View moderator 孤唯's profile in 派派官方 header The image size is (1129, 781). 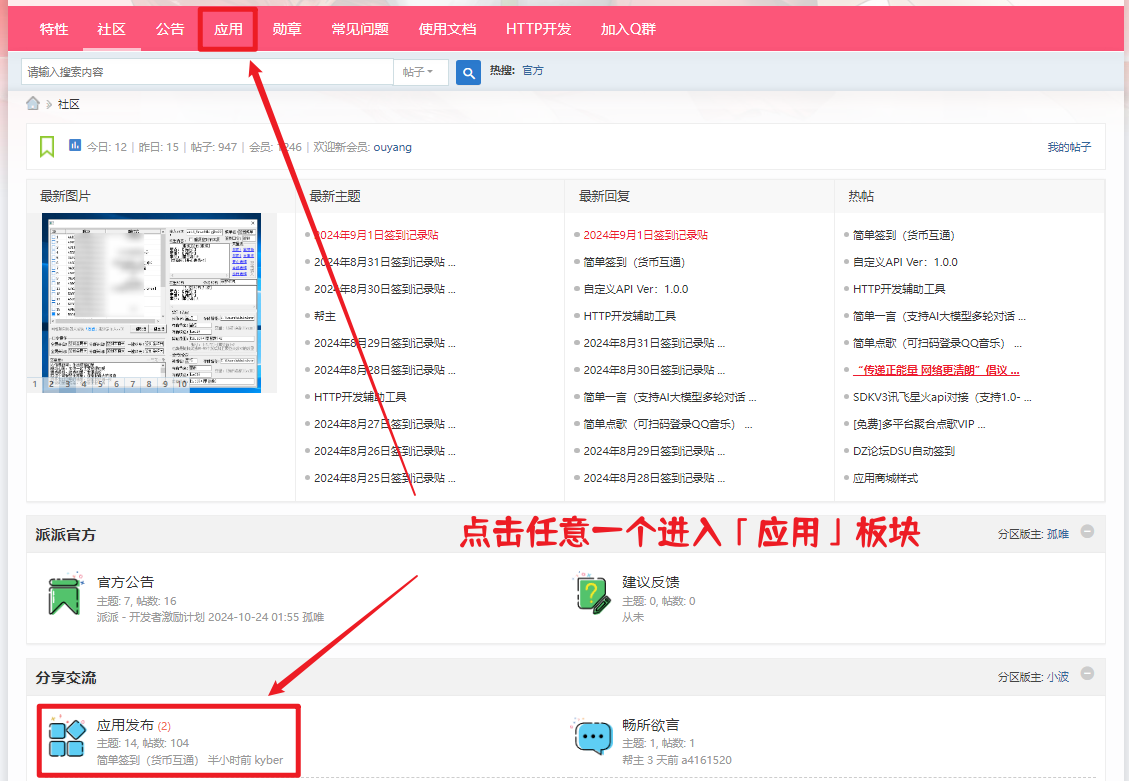coord(1058,534)
